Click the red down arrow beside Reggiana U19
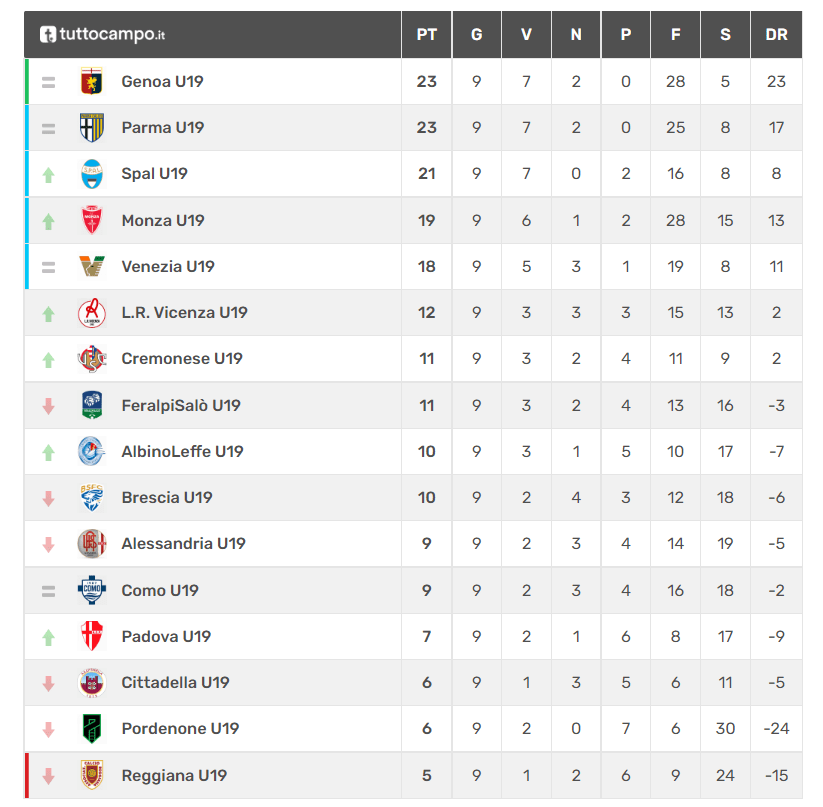 [x=48, y=776]
